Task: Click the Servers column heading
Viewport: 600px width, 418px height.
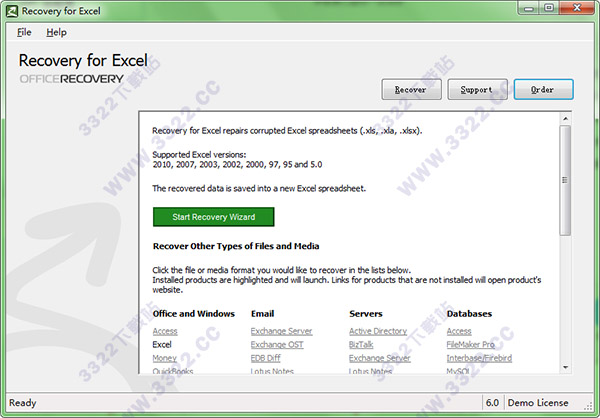Action: [x=366, y=314]
